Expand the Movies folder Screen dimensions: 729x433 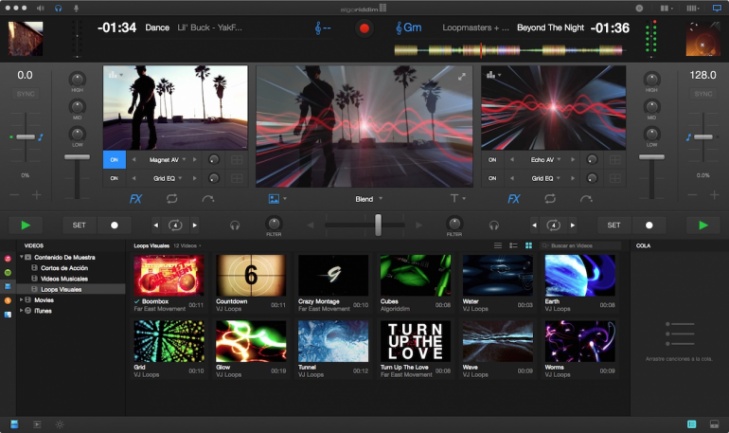click(21, 300)
